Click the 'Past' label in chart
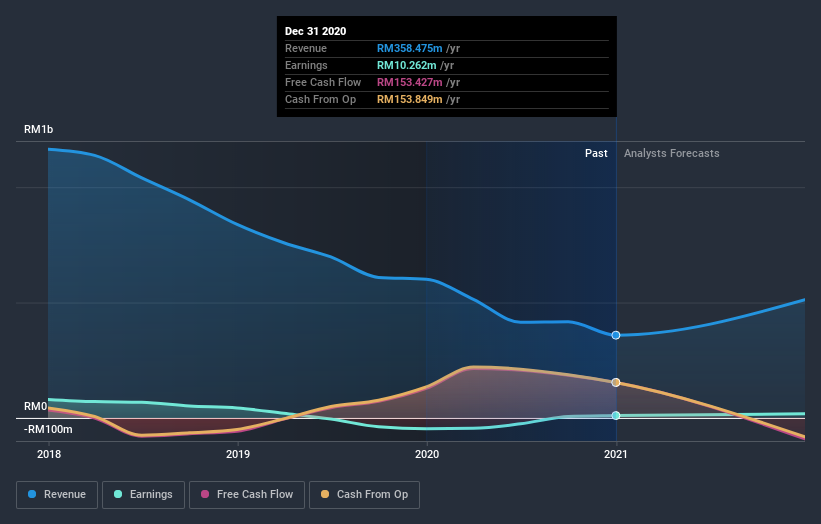The image size is (821, 524). point(596,153)
